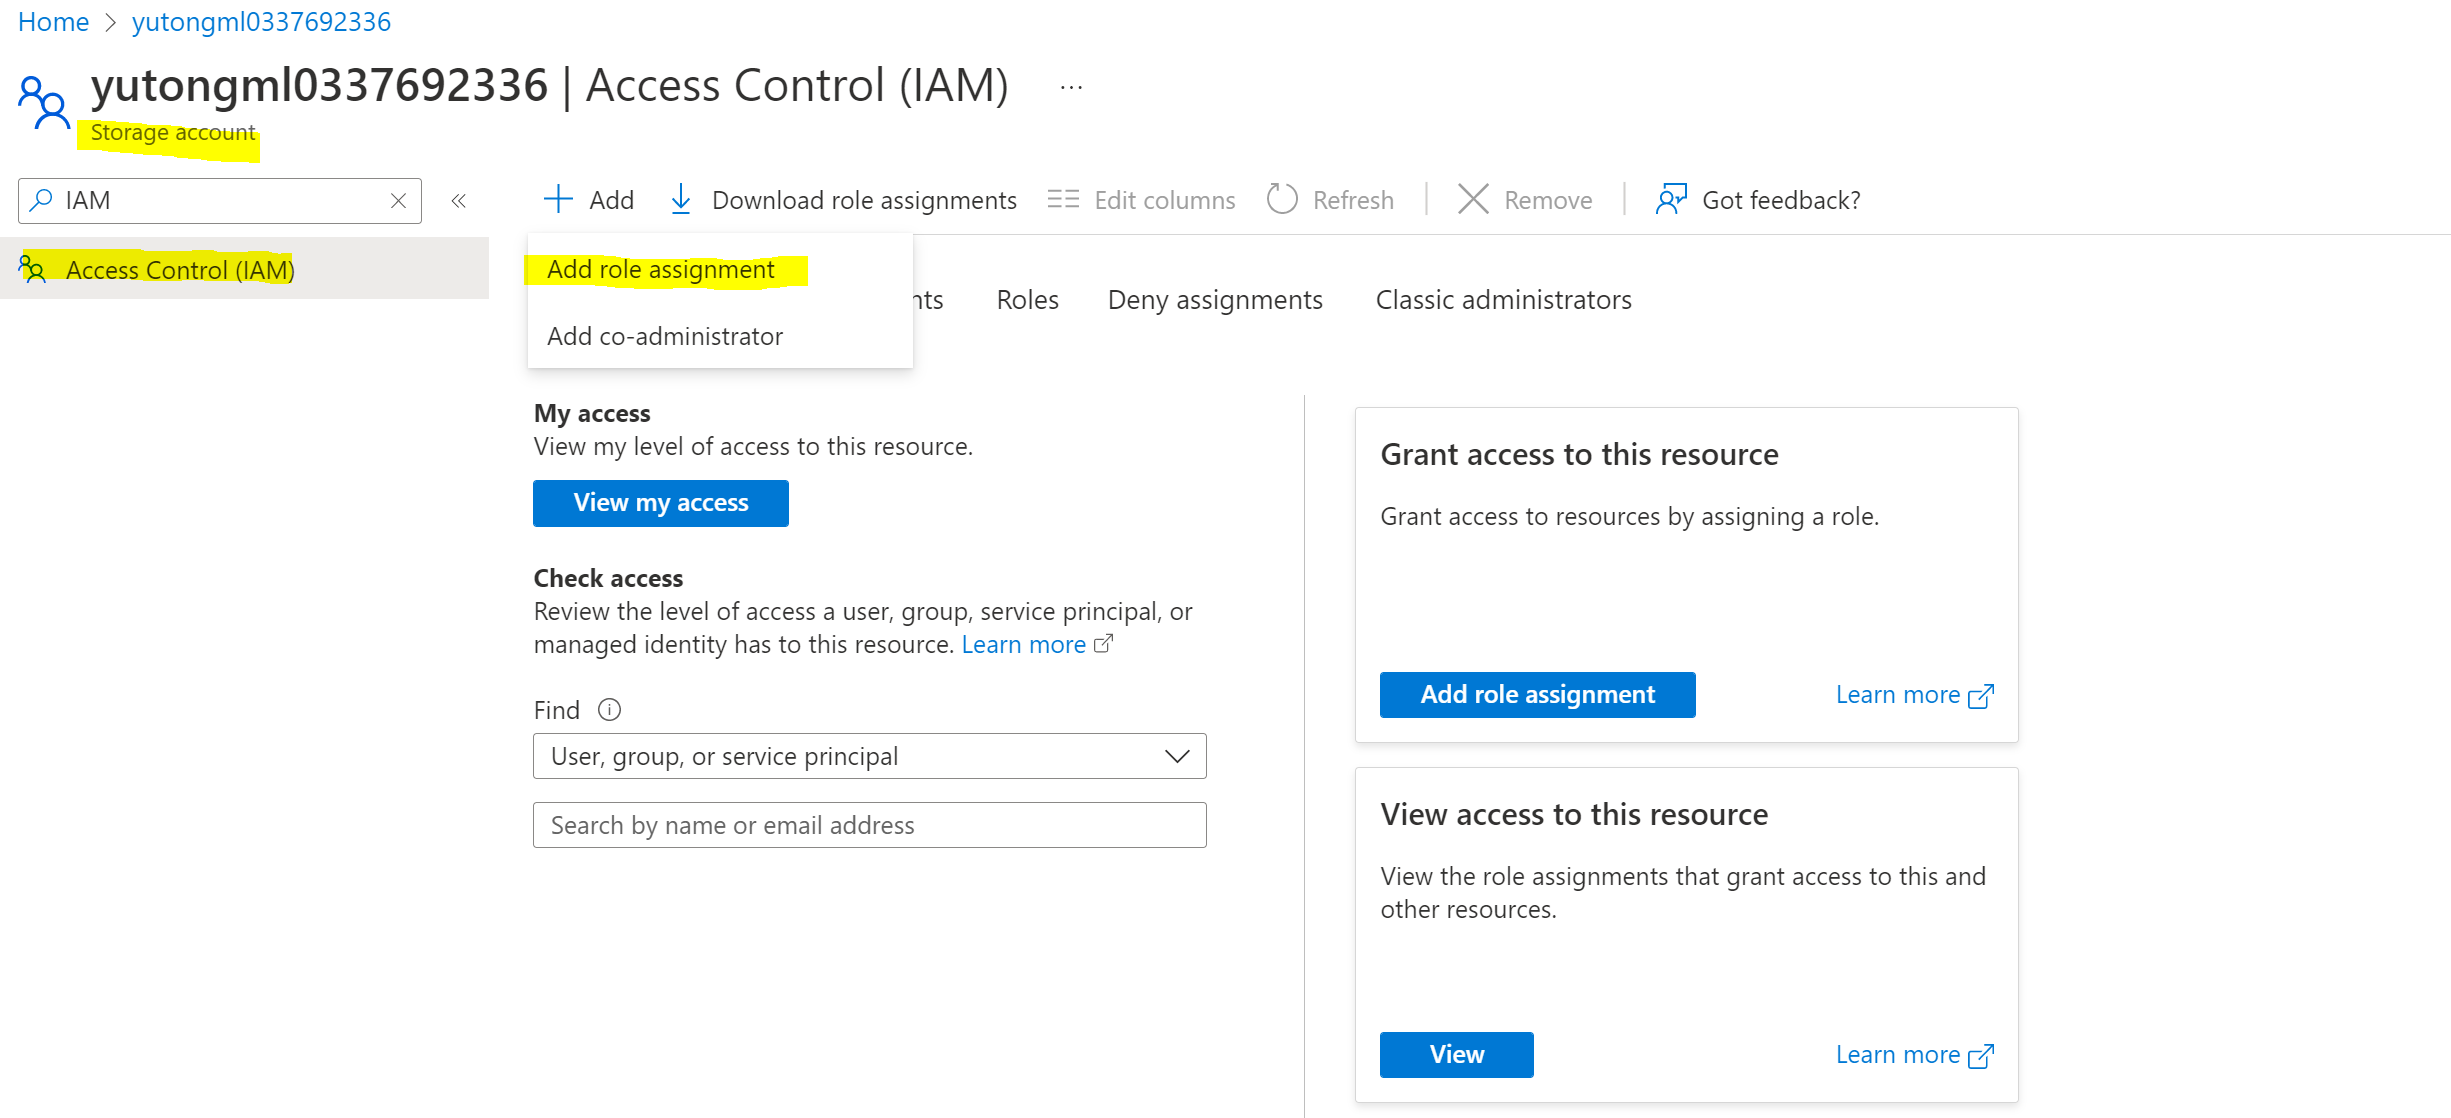This screenshot has height=1118, width=2451.
Task: Click the Refresh circular arrow icon
Action: tap(1282, 199)
